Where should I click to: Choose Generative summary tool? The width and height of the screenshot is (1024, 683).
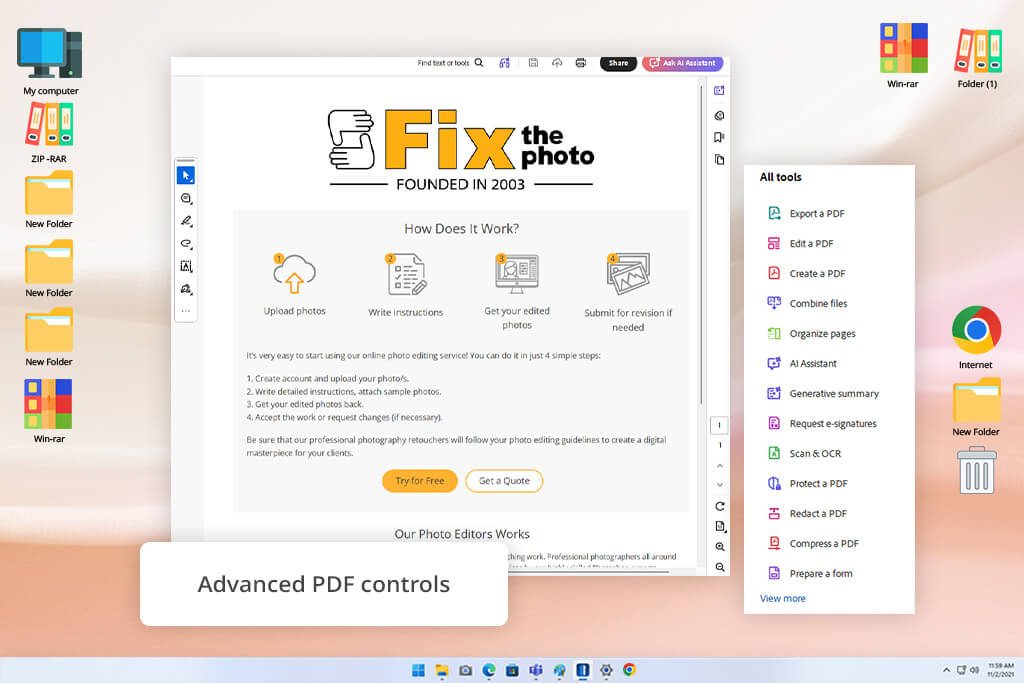(x=823, y=394)
